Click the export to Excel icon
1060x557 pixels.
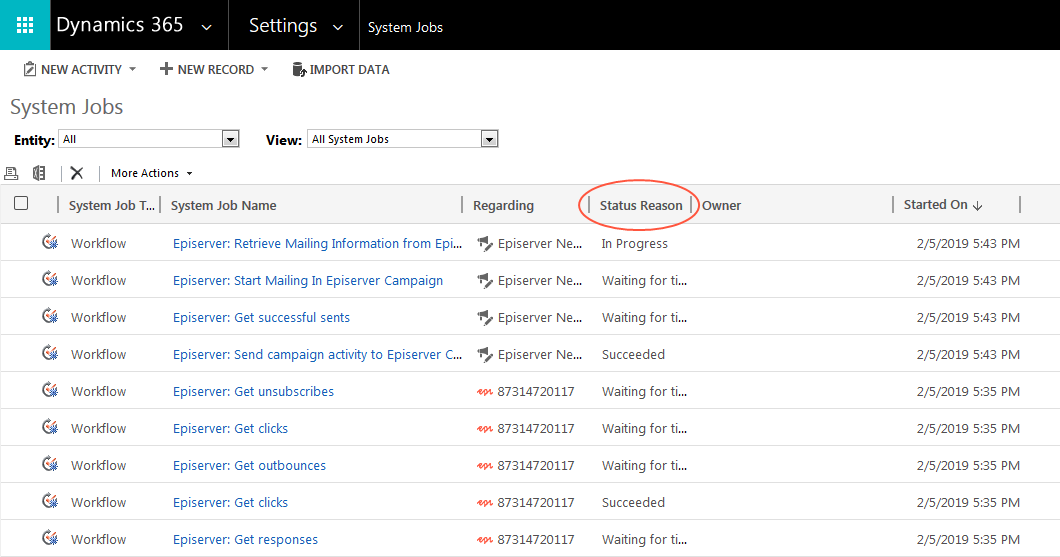(x=39, y=173)
